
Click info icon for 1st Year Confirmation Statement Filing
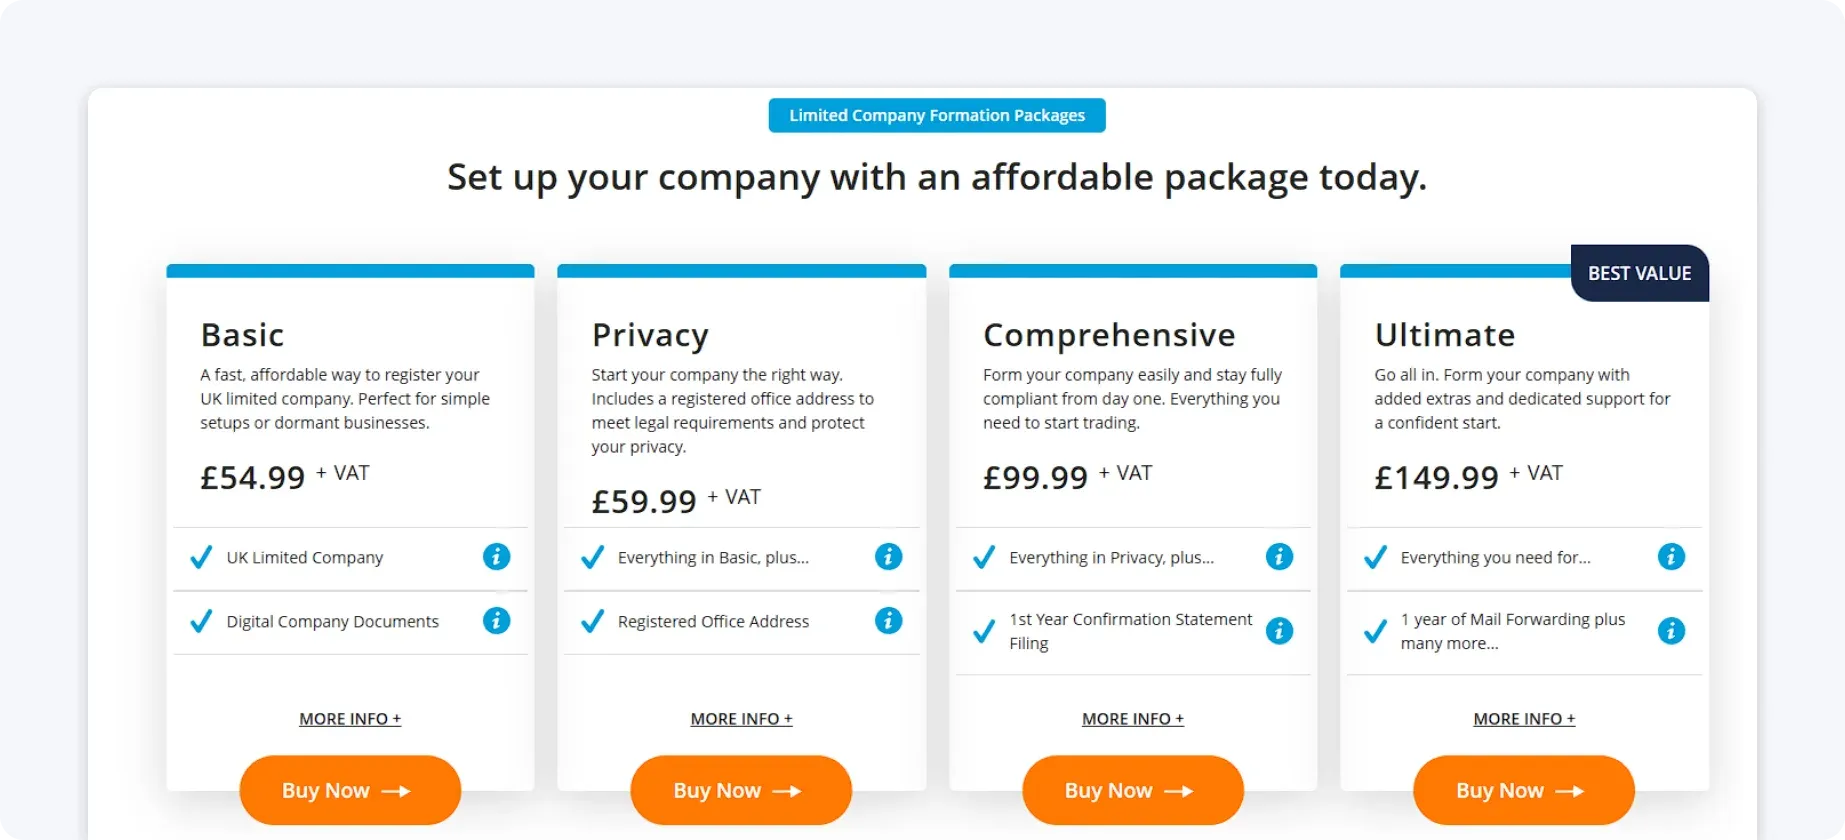point(1279,631)
